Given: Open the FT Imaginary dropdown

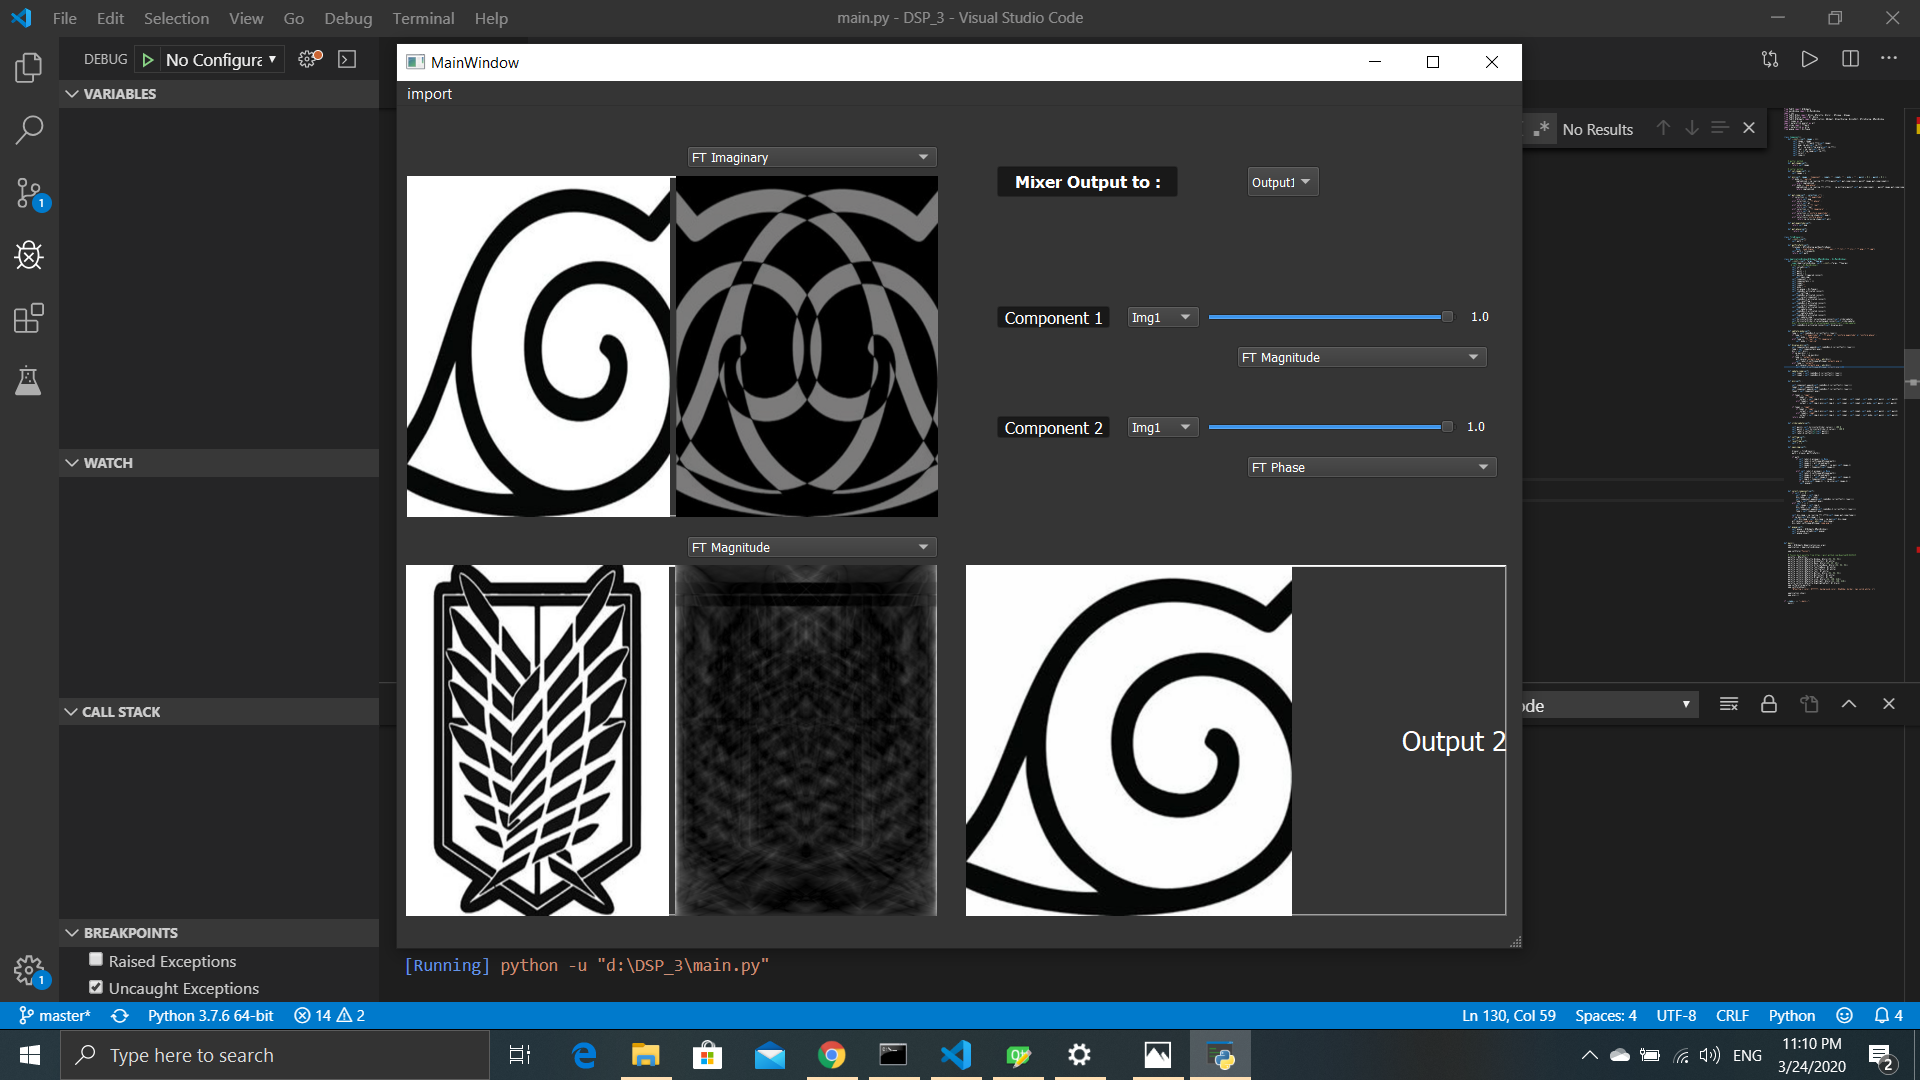Looking at the screenshot, I should pyautogui.click(x=812, y=157).
